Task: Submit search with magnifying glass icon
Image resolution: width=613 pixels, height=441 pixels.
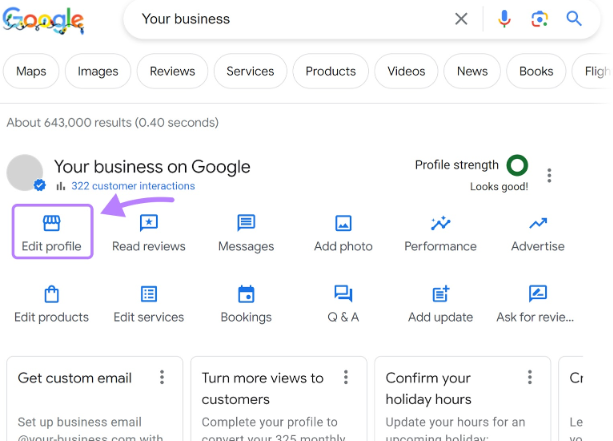Action: (574, 18)
